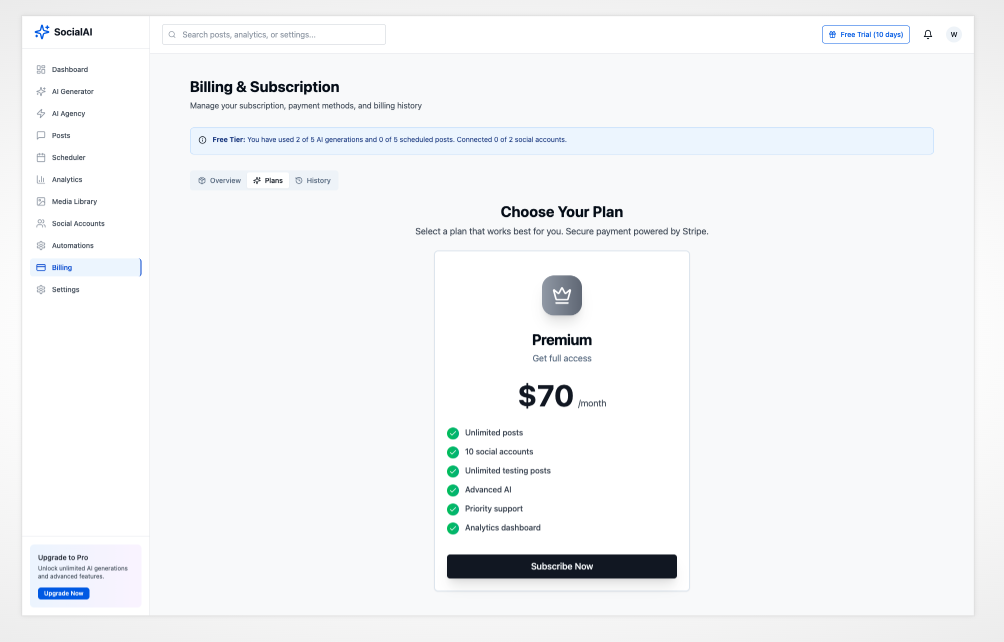Select the Billing sidebar entry

[62, 267]
